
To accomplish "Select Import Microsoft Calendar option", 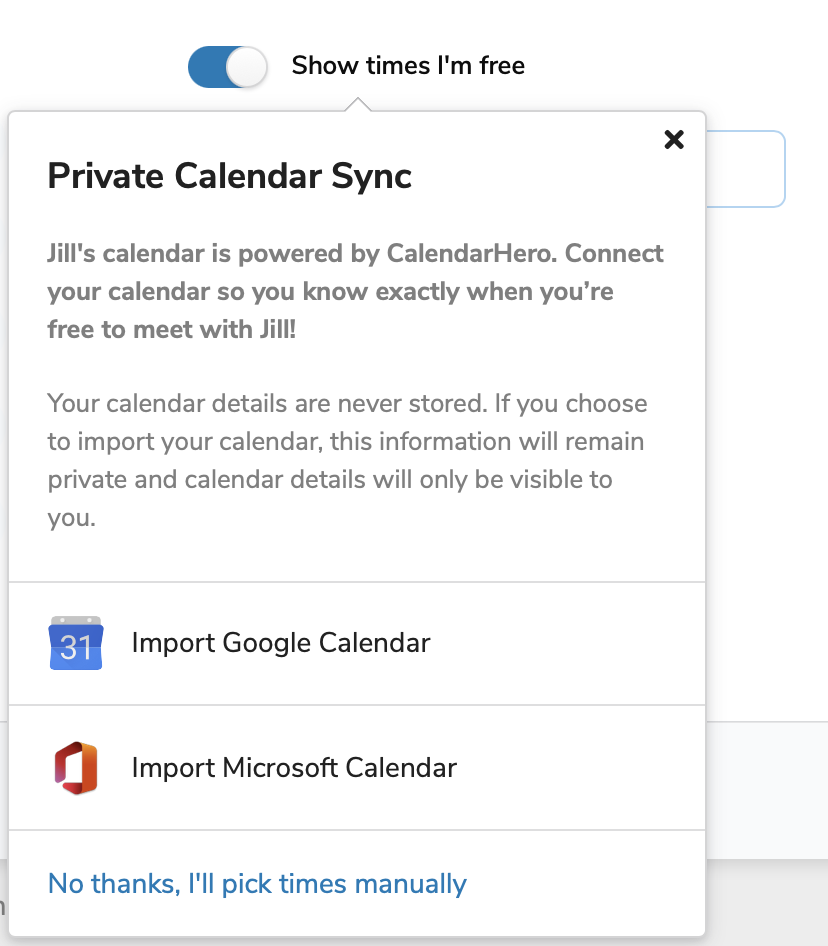I will pos(294,768).
